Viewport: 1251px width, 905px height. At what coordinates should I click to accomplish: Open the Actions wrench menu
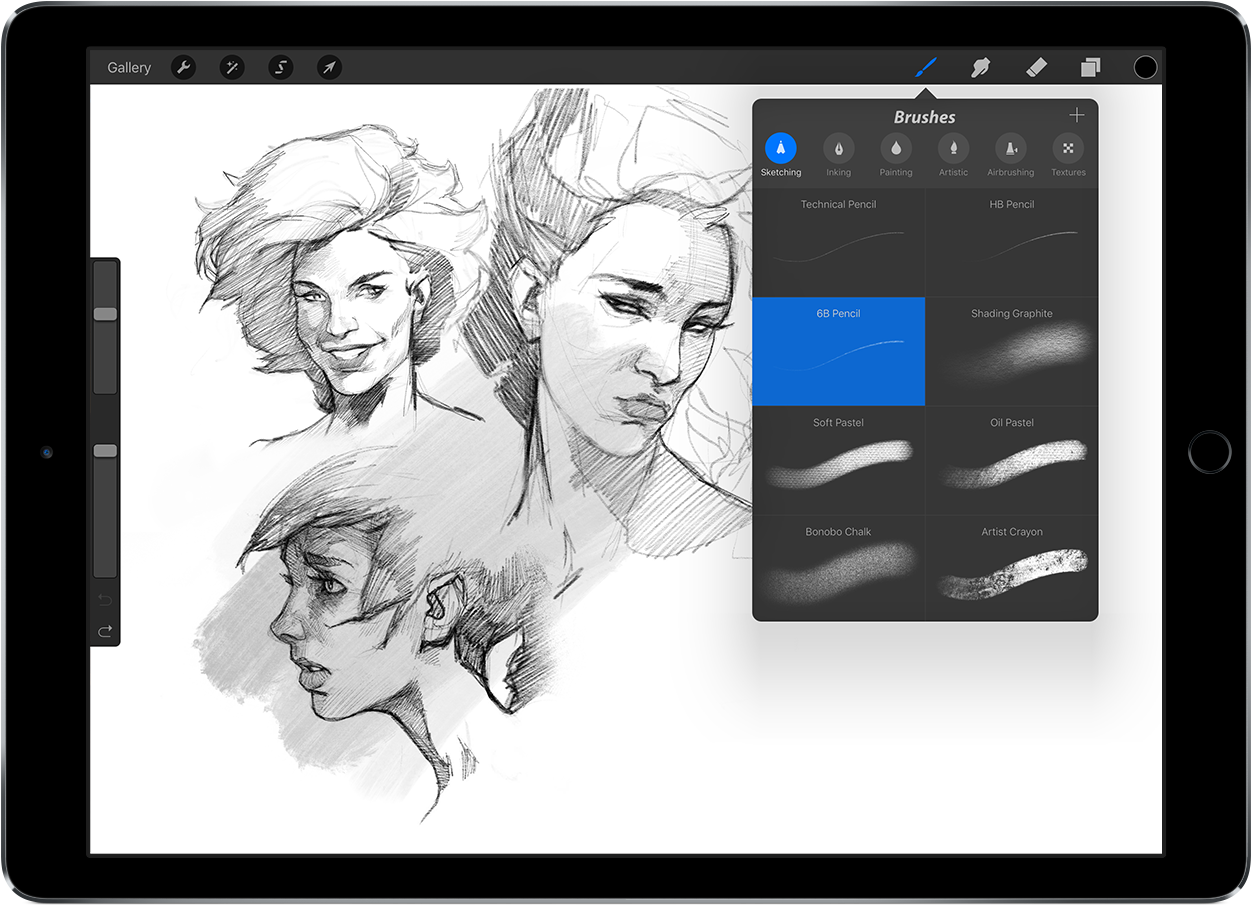(183, 67)
